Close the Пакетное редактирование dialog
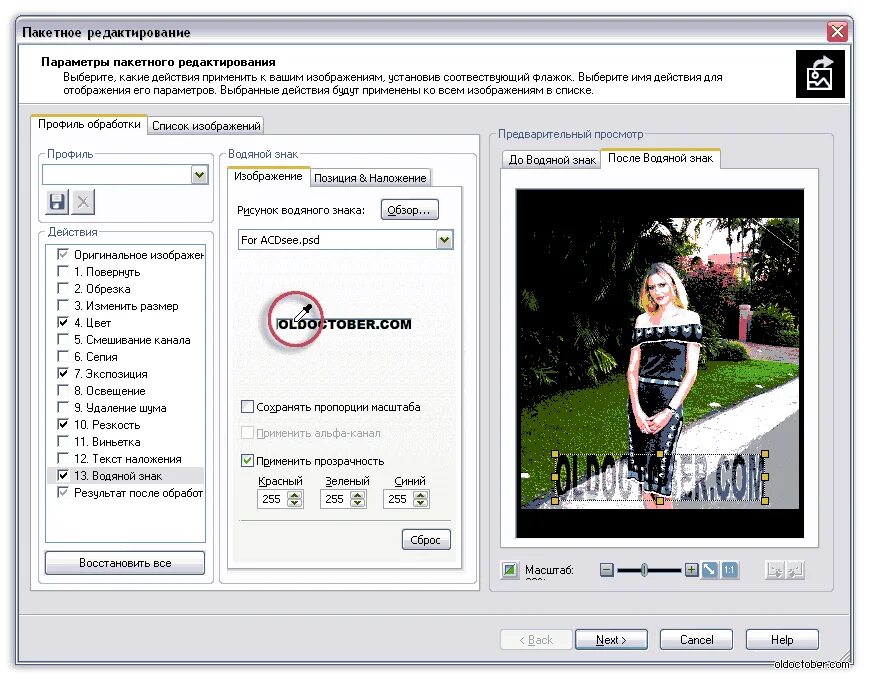This screenshot has height=680, width=869. (837, 32)
